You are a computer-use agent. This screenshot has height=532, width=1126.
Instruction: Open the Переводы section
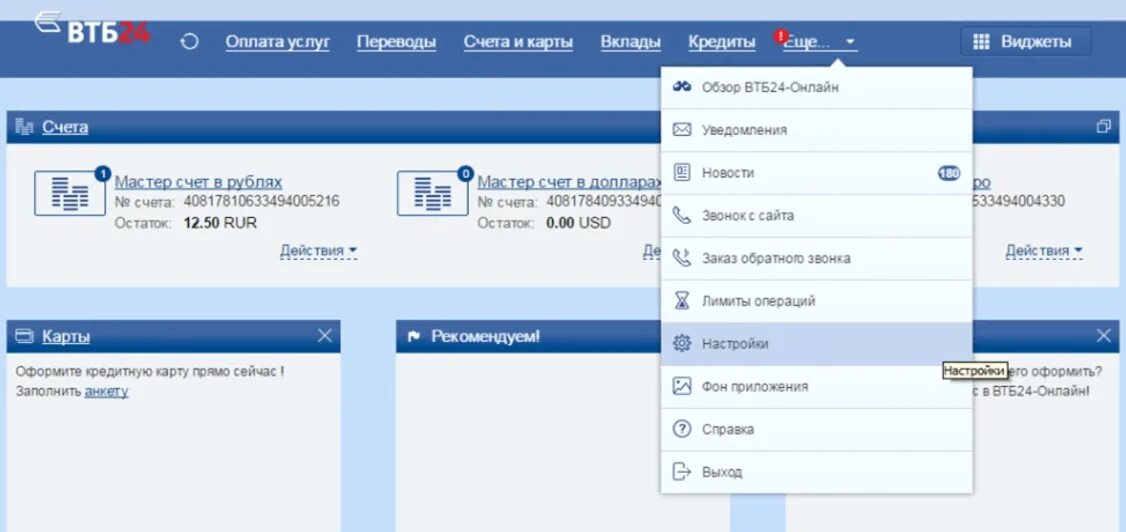[396, 42]
